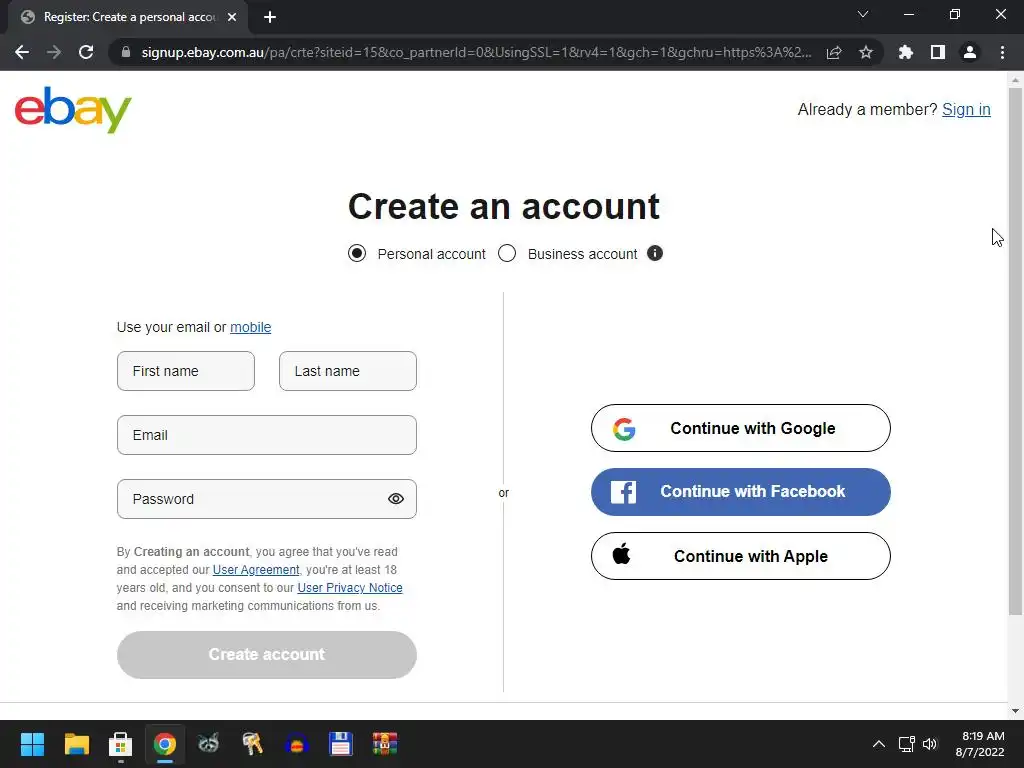
Task: Share this page icon in address bar
Action: pyautogui.click(x=834, y=52)
